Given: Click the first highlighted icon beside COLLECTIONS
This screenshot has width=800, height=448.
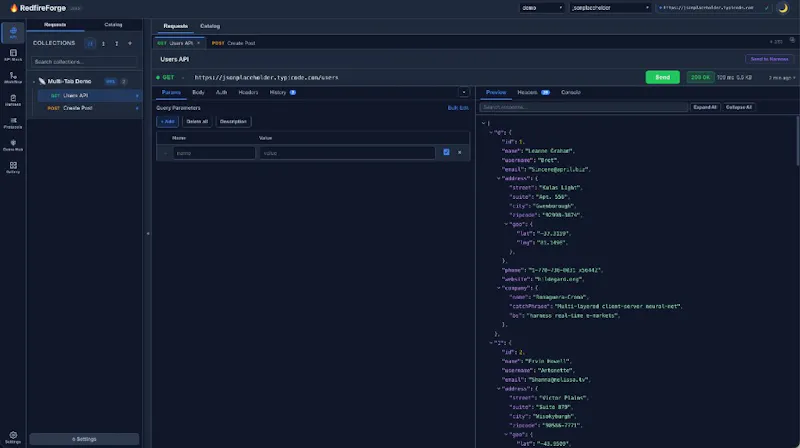Looking at the screenshot, I should point(90,43).
